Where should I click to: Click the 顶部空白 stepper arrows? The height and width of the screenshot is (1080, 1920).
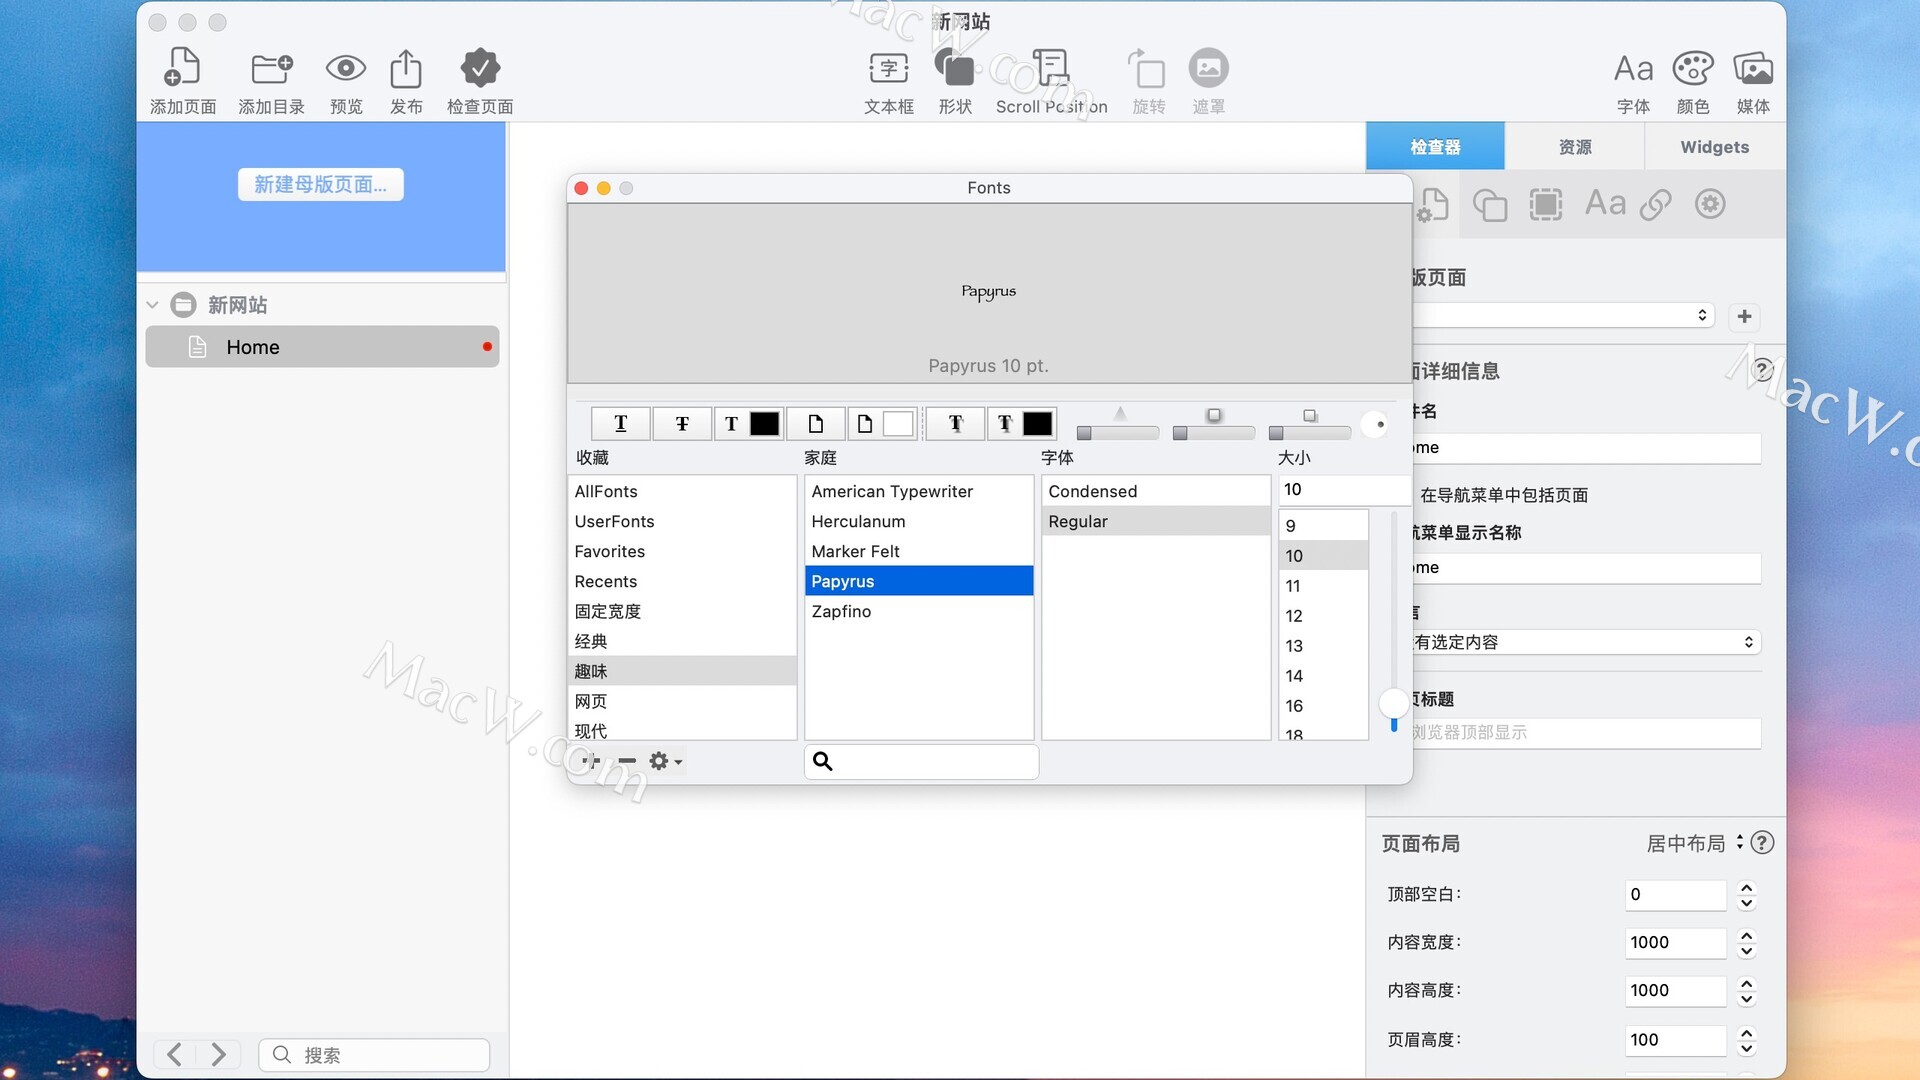[x=1747, y=895]
